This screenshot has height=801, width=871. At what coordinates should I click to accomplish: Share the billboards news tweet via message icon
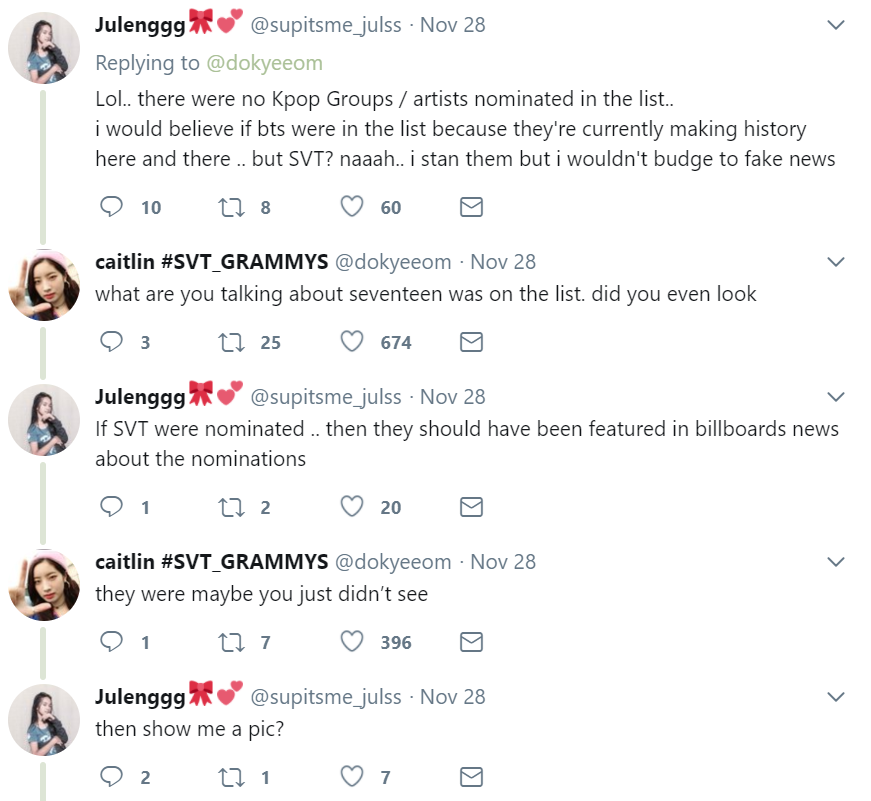pos(471,507)
